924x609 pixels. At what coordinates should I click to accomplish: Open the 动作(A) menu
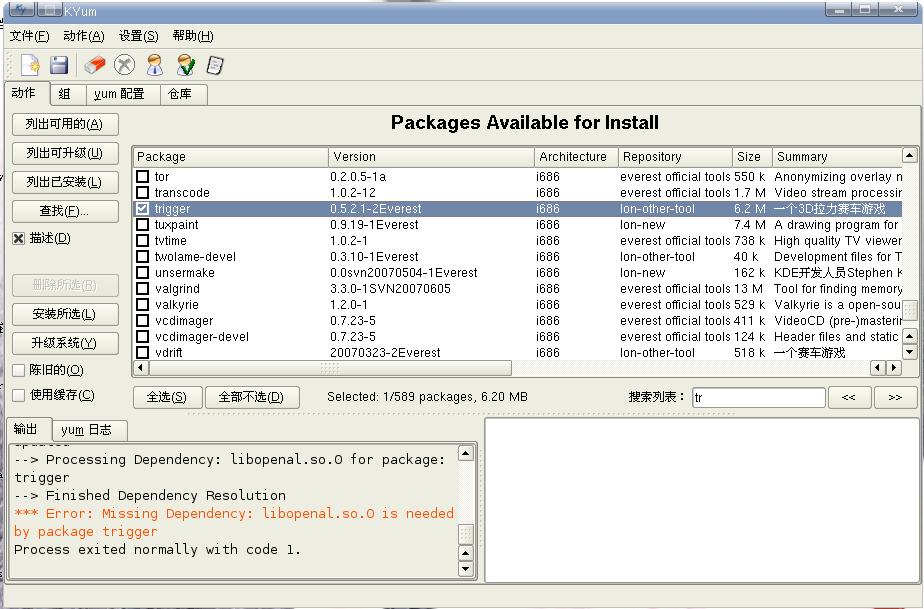click(84, 36)
